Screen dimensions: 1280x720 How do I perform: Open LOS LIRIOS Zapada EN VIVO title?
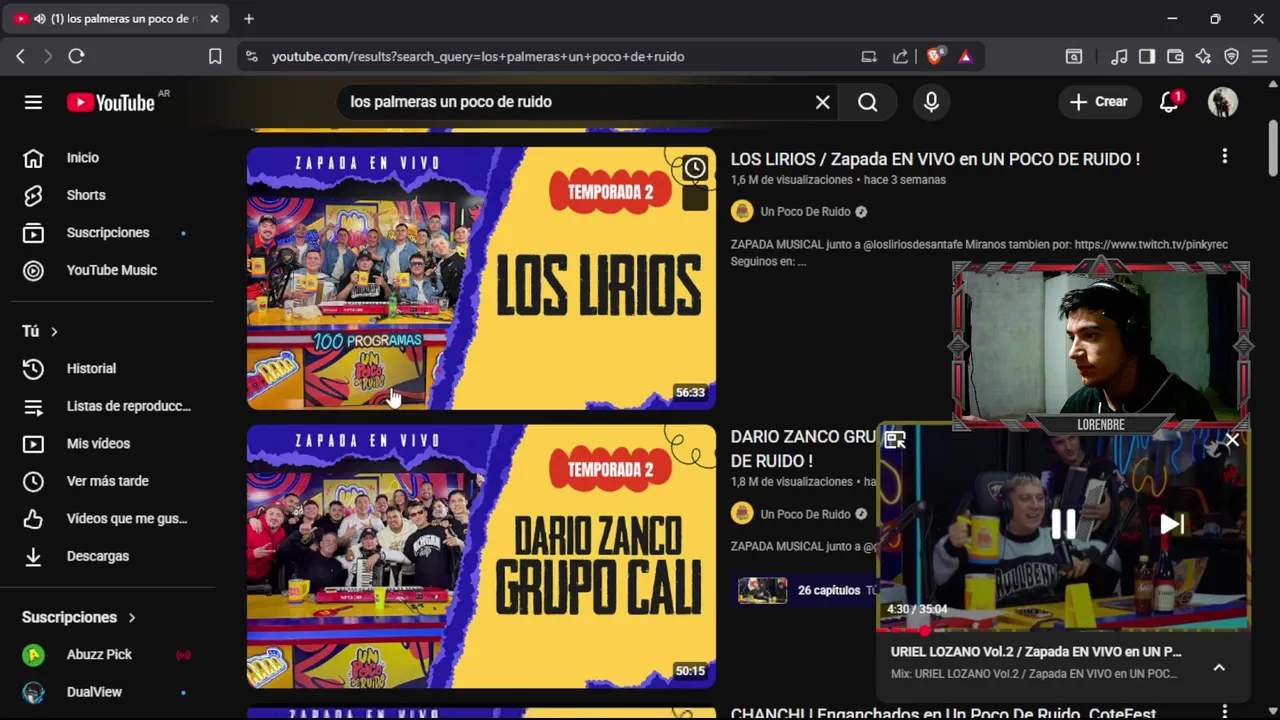pos(935,159)
